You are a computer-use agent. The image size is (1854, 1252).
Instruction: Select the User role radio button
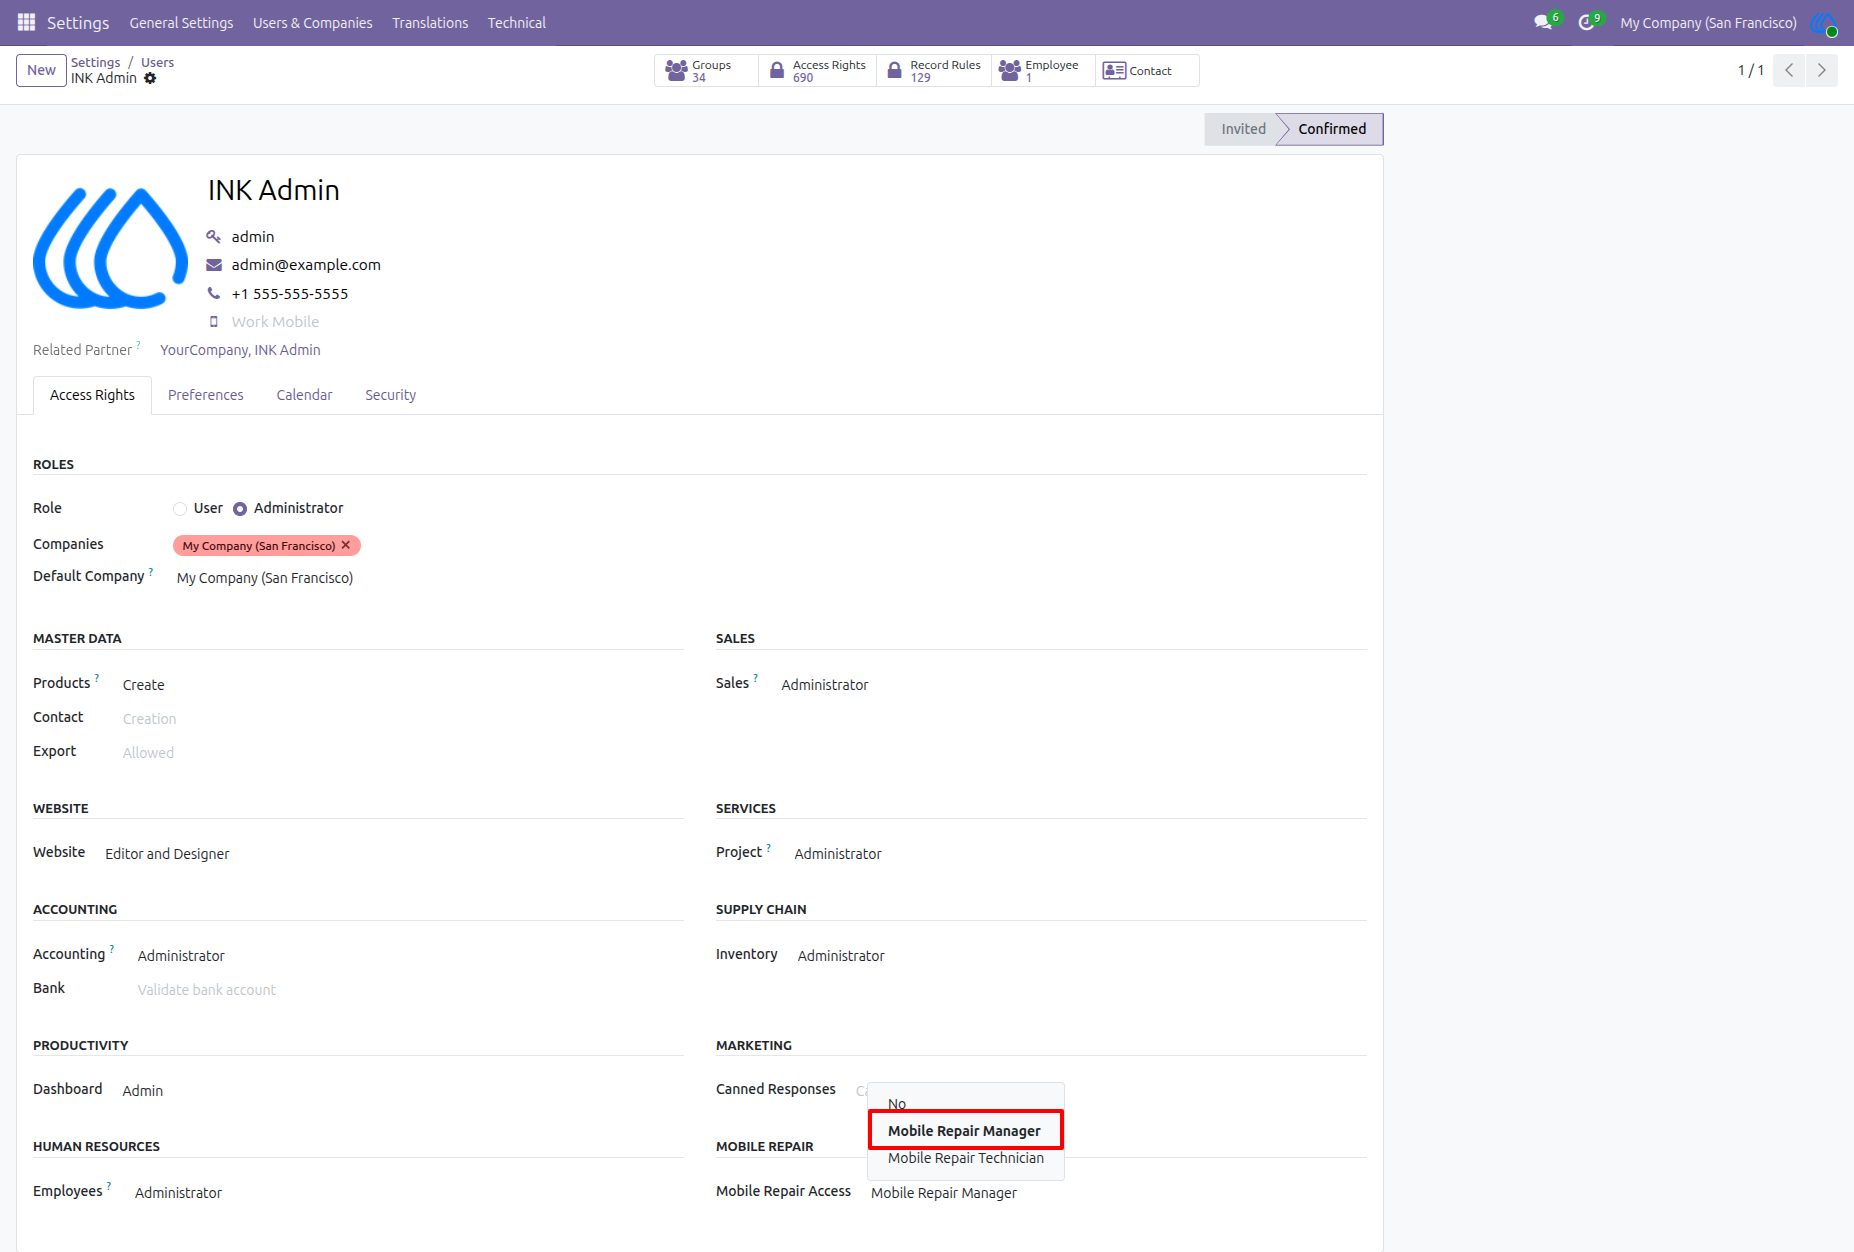pyautogui.click(x=180, y=509)
